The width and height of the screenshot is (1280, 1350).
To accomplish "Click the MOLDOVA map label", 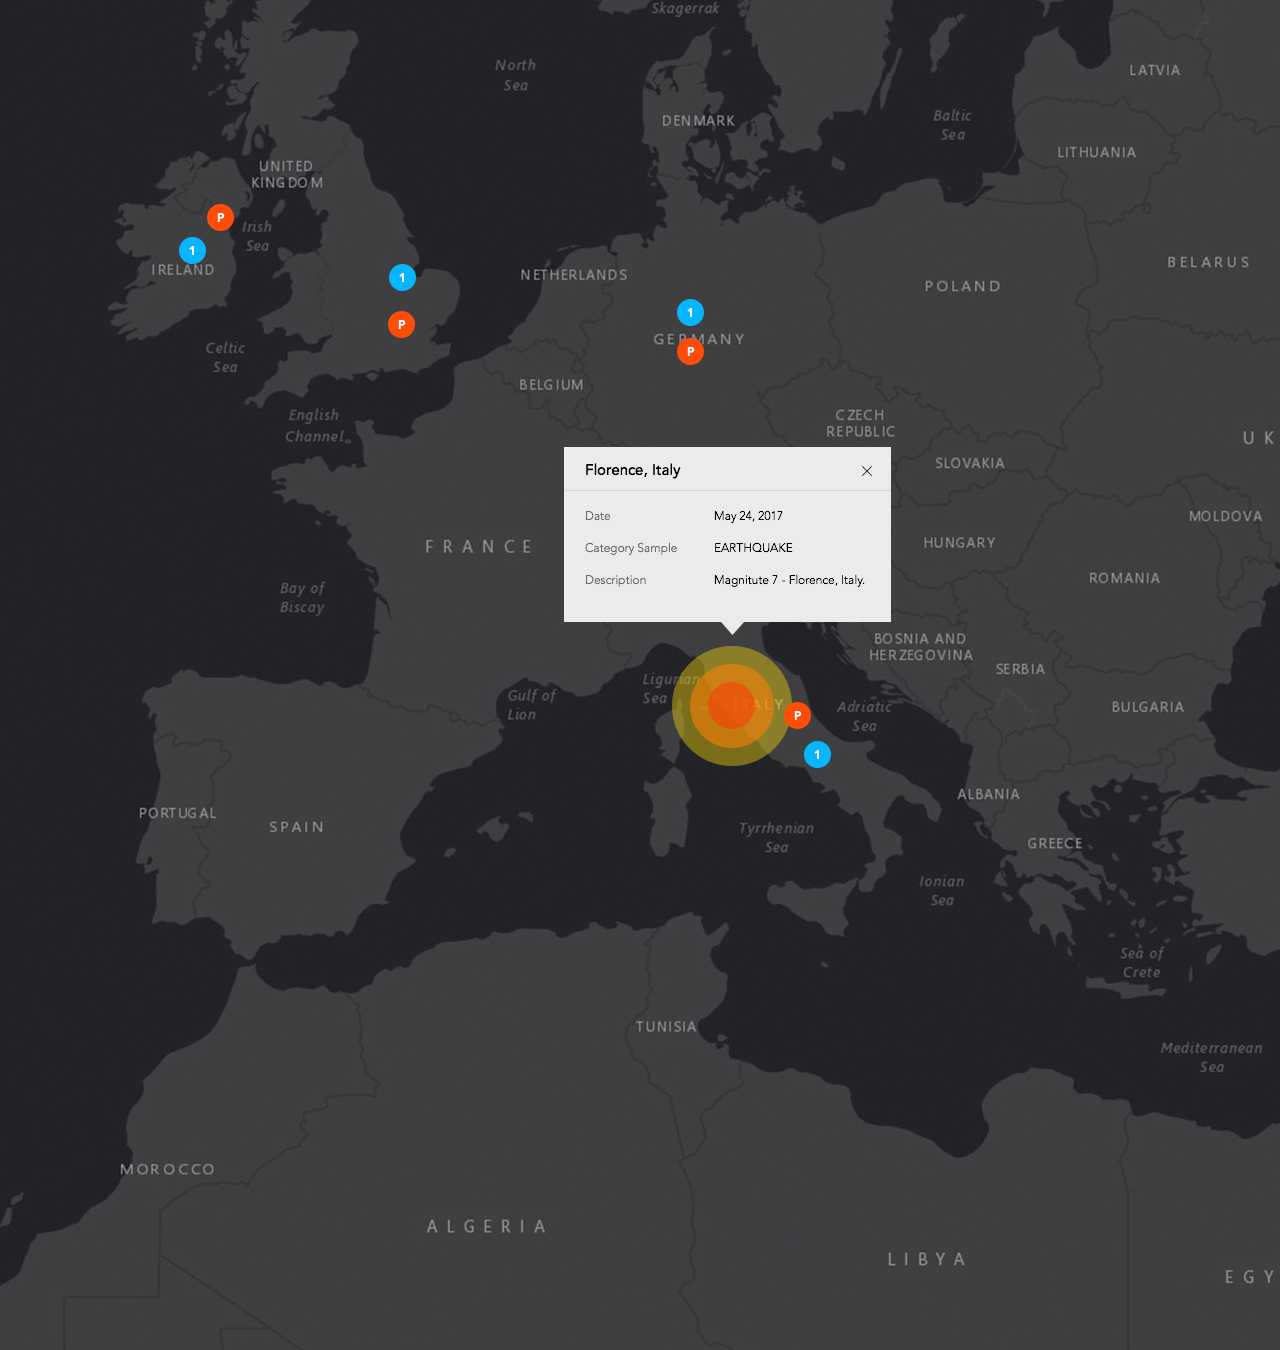I will 1226,516.
